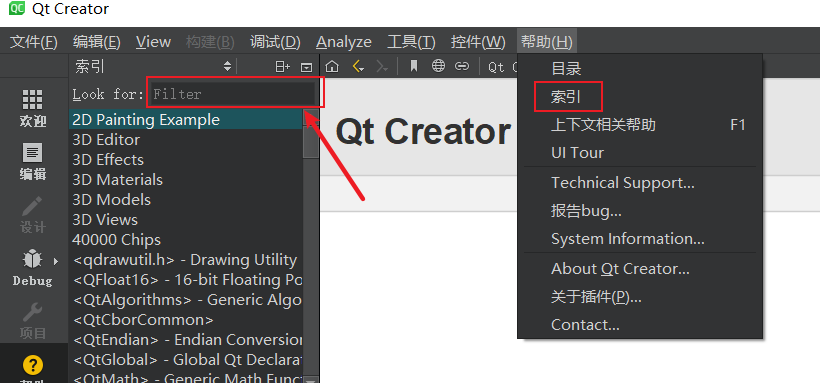Screen dimensions: 820x383
Task: Add a bookmark with the bookmark icon
Action: [x=414, y=66]
